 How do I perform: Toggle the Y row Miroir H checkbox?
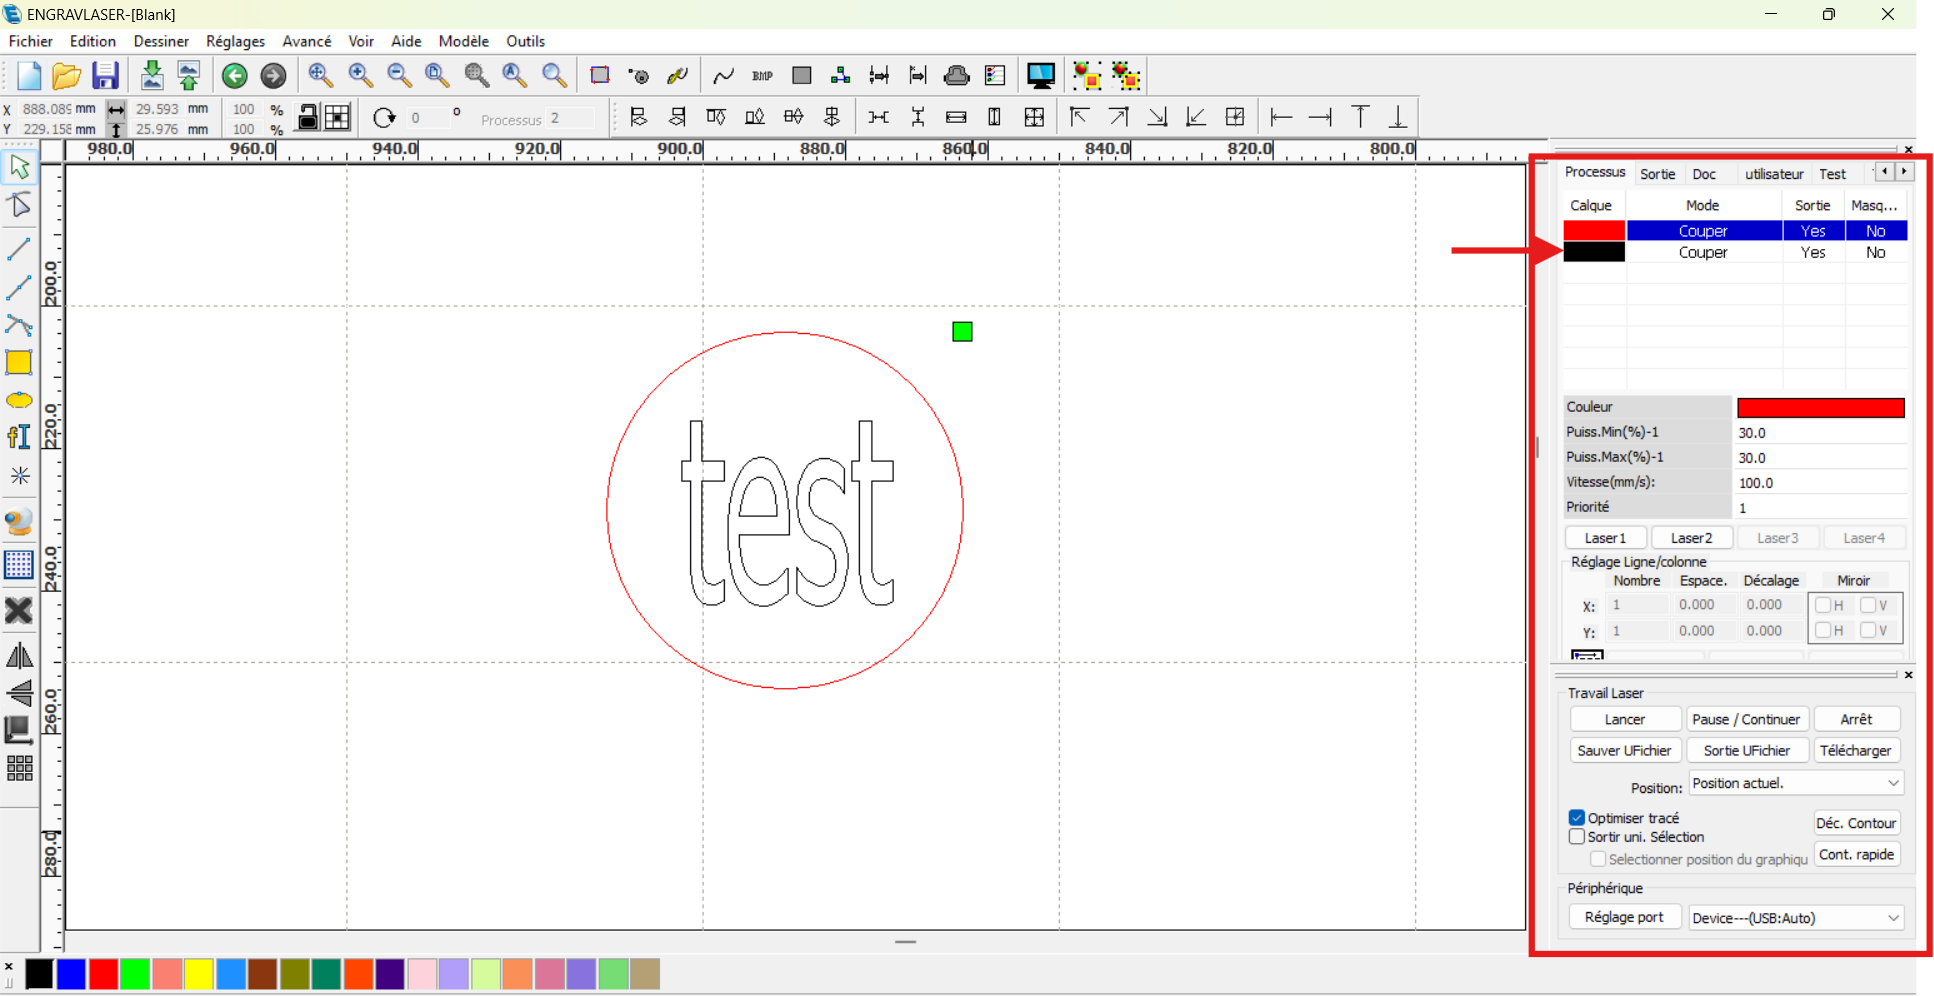(x=1823, y=630)
